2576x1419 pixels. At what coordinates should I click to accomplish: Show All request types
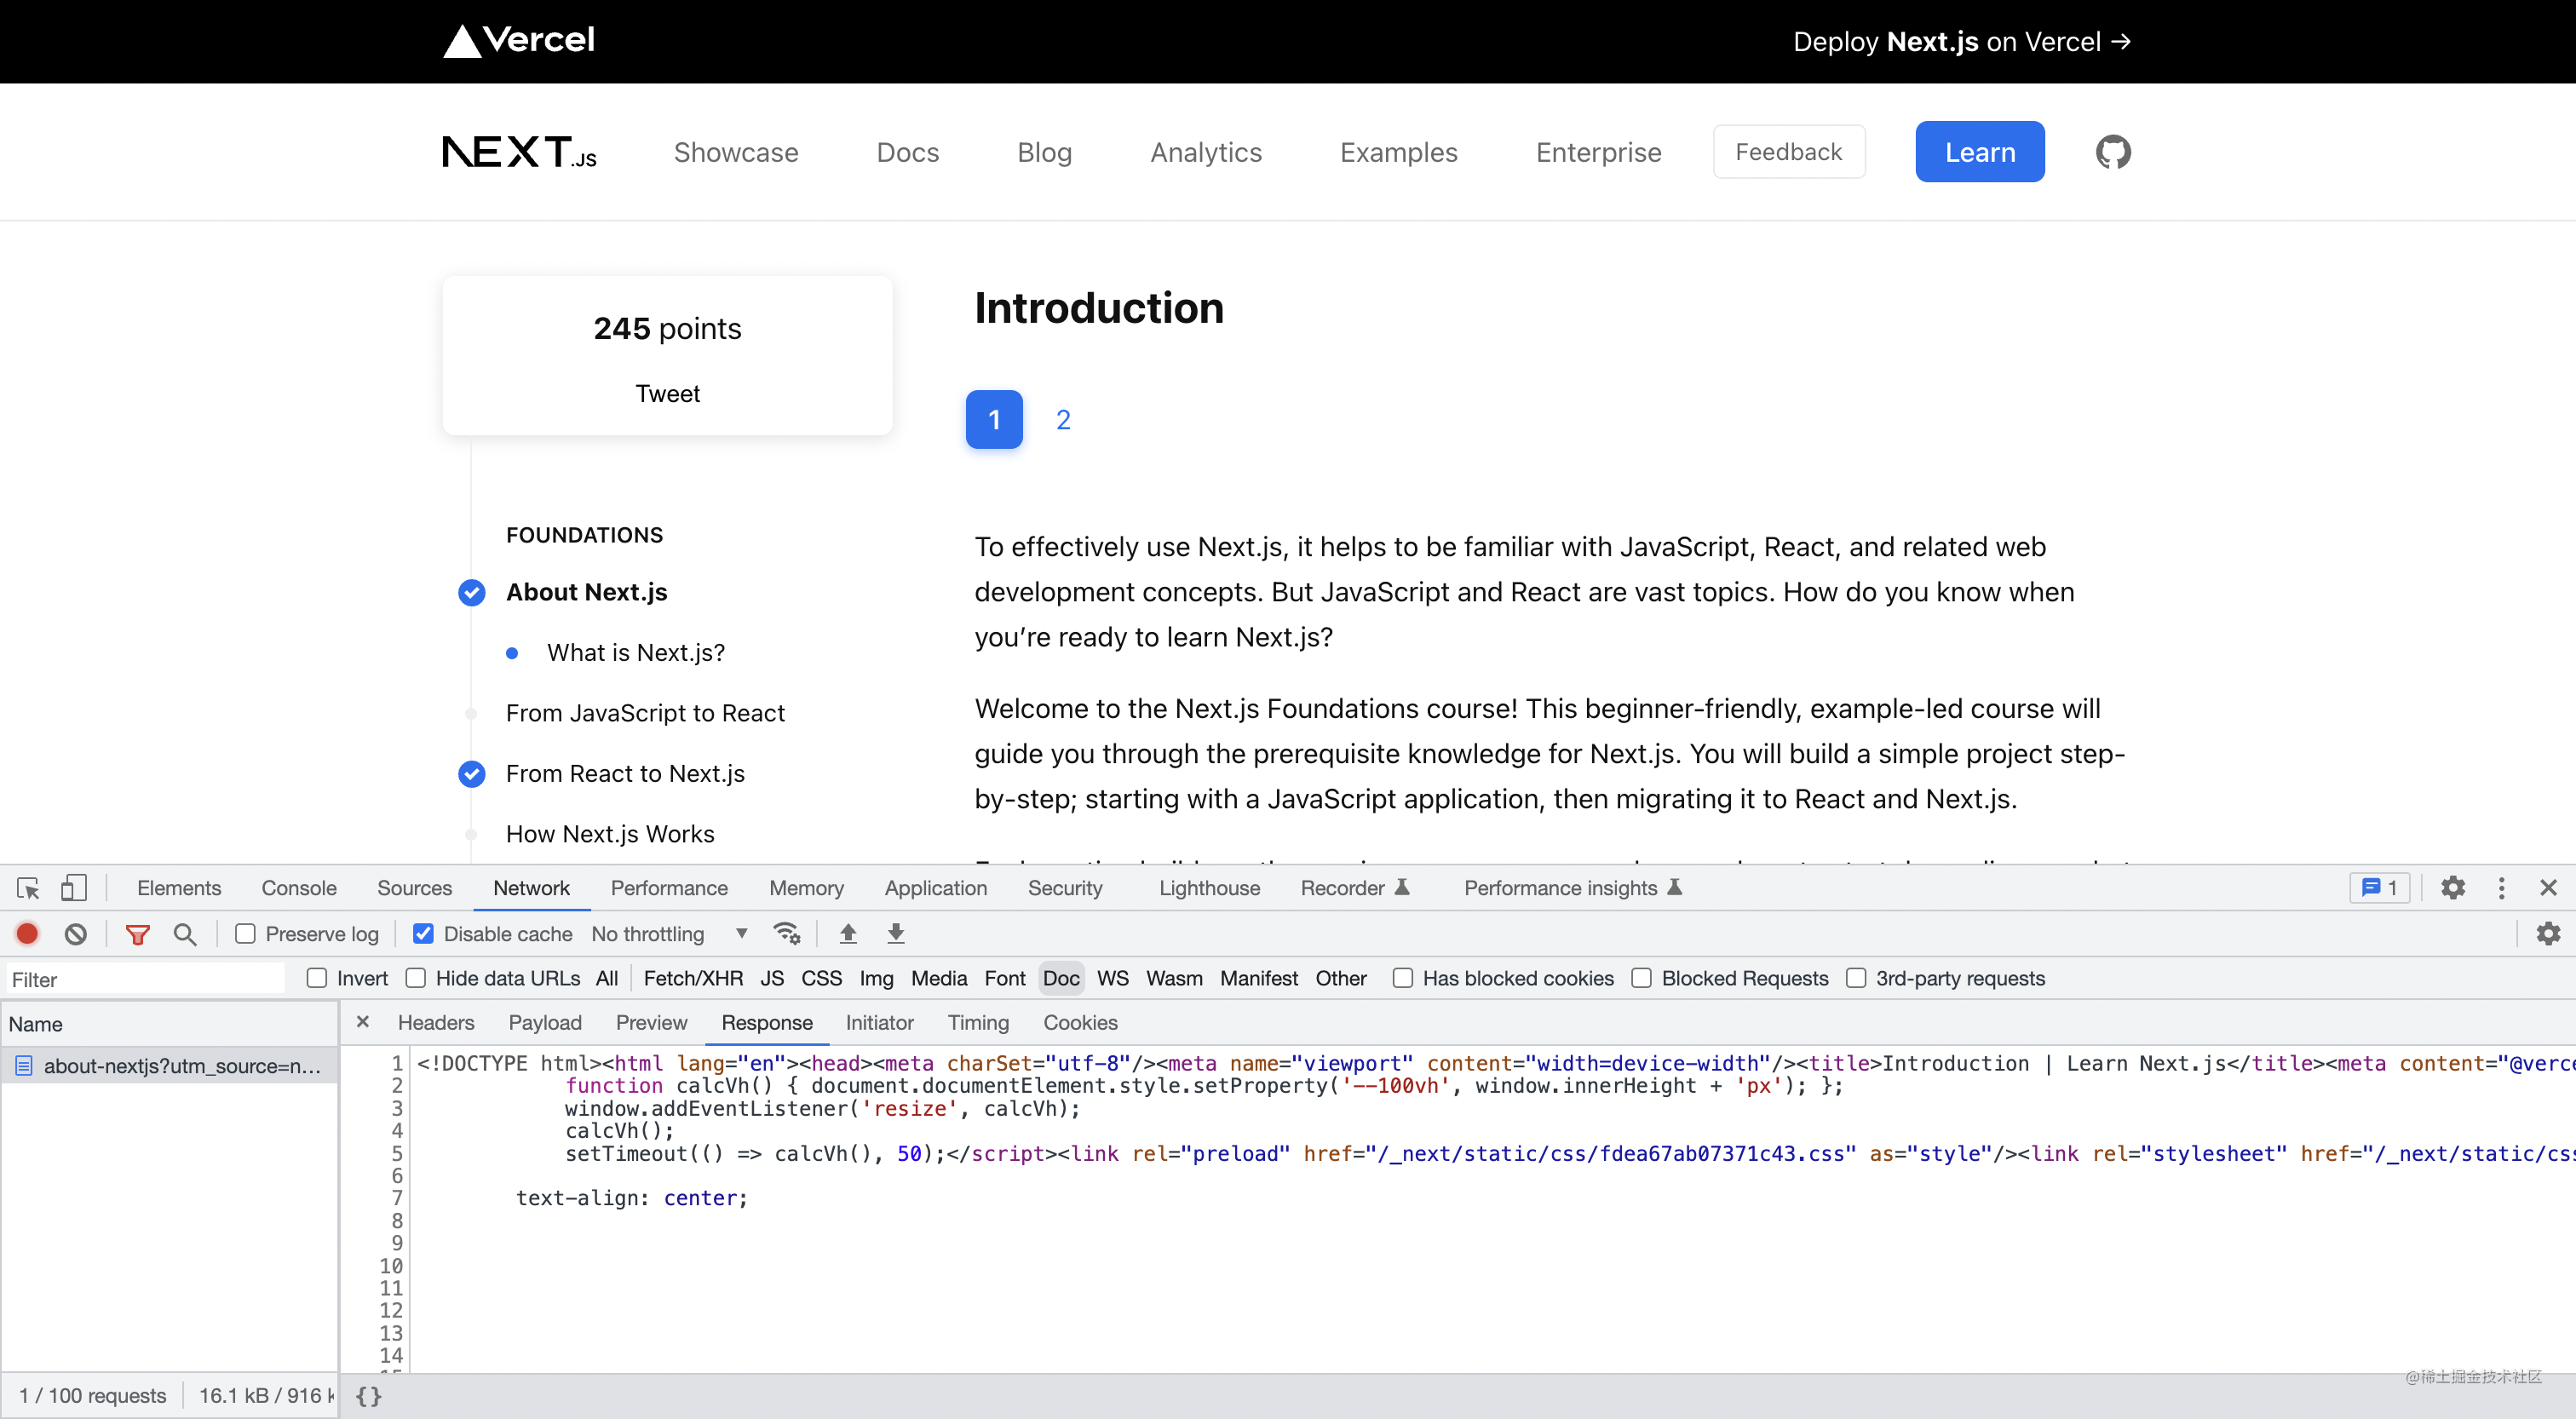click(x=606, y=978)
